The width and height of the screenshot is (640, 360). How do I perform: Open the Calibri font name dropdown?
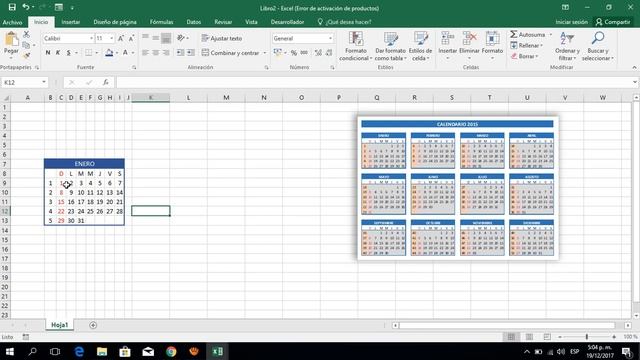(91, 38)
